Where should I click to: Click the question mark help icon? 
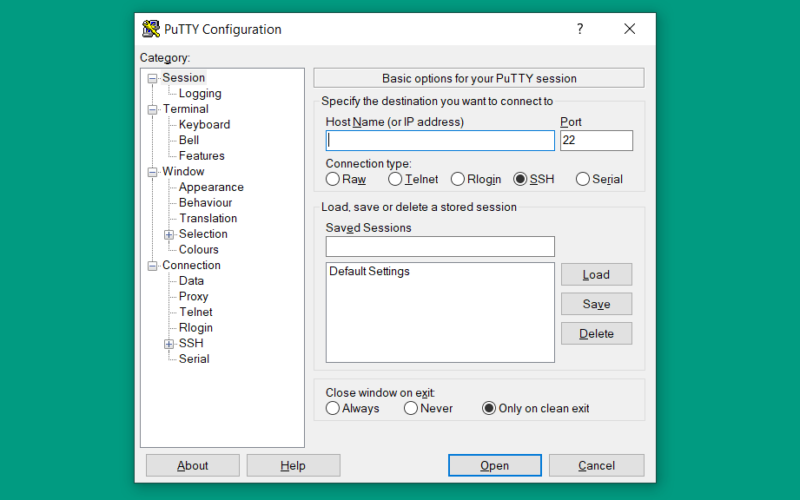pyautogui.click(x=580, y=29)
